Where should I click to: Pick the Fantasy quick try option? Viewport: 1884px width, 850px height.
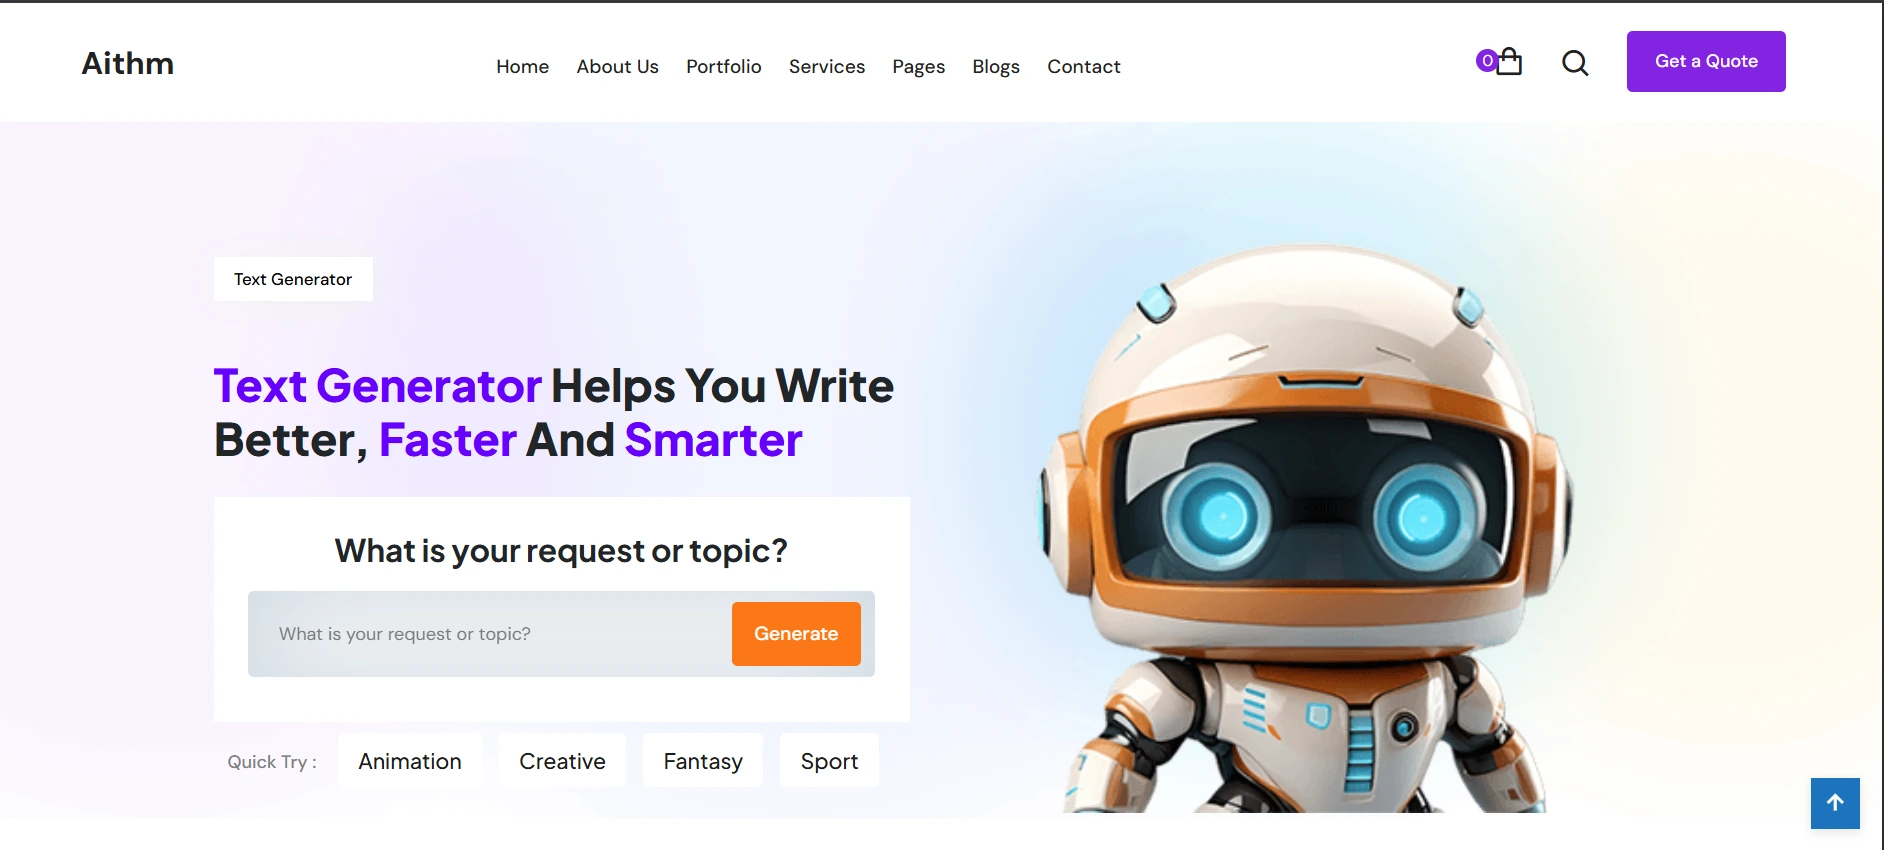pyautogui.click(x=703, y=761)
